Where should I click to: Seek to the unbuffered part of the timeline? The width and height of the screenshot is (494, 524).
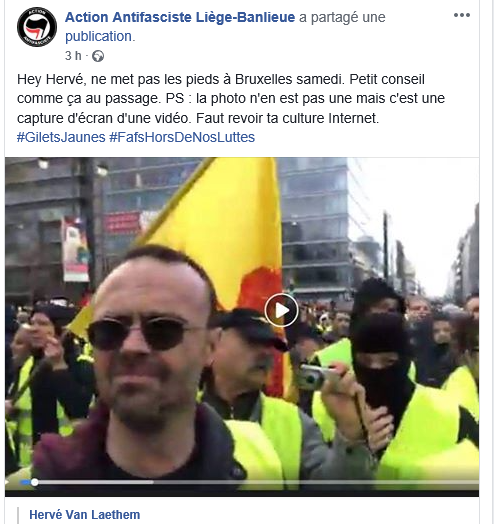coord(316,482)
